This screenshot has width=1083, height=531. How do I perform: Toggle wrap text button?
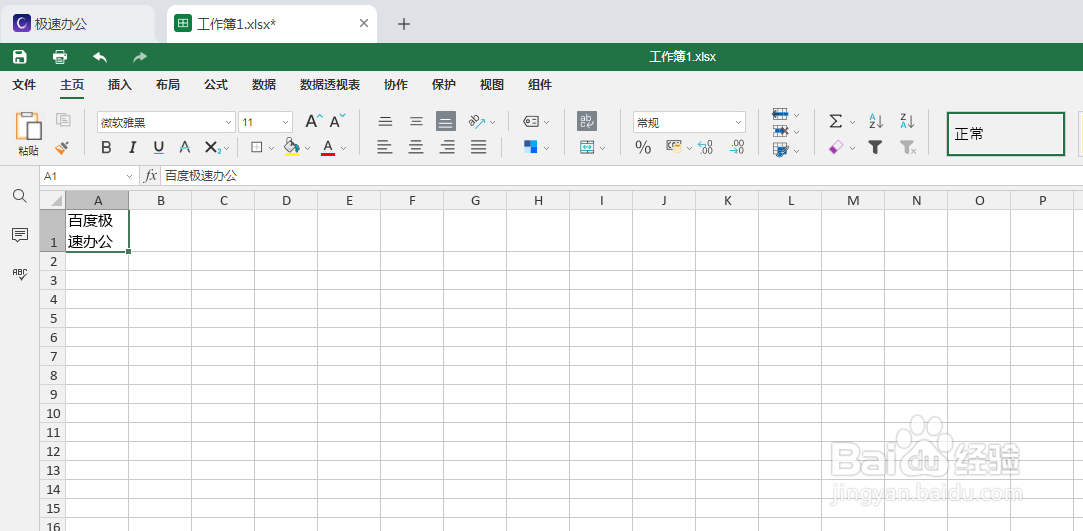pyautogui.click(x=587, y=122)
